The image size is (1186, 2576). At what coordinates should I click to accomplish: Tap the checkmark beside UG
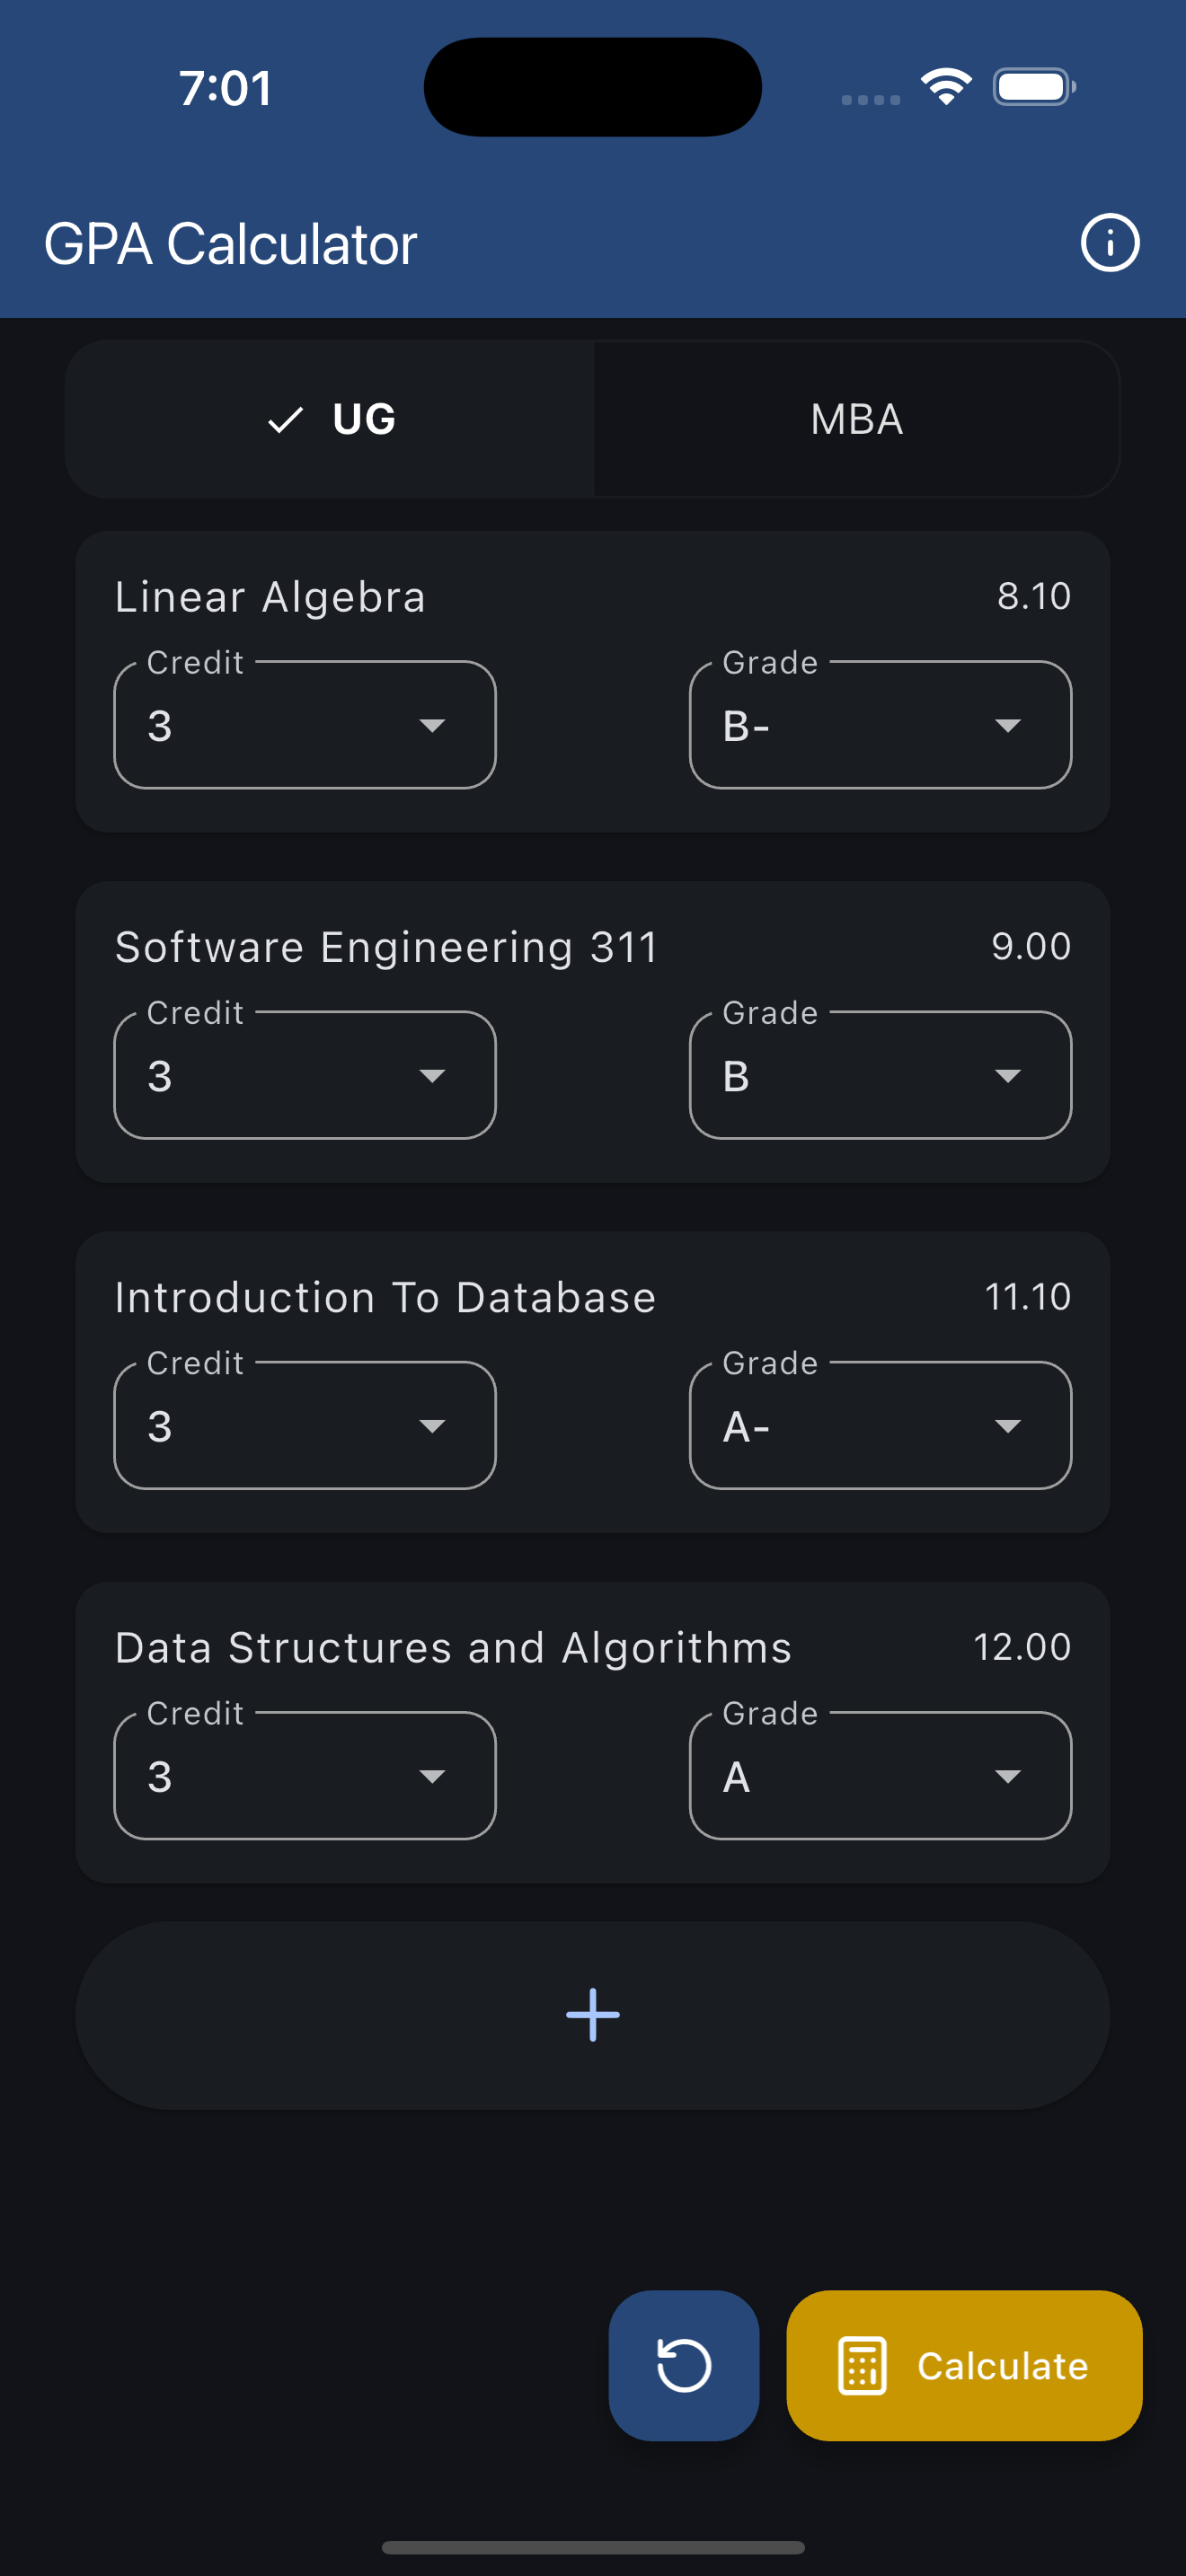click(x=286, y=419)
